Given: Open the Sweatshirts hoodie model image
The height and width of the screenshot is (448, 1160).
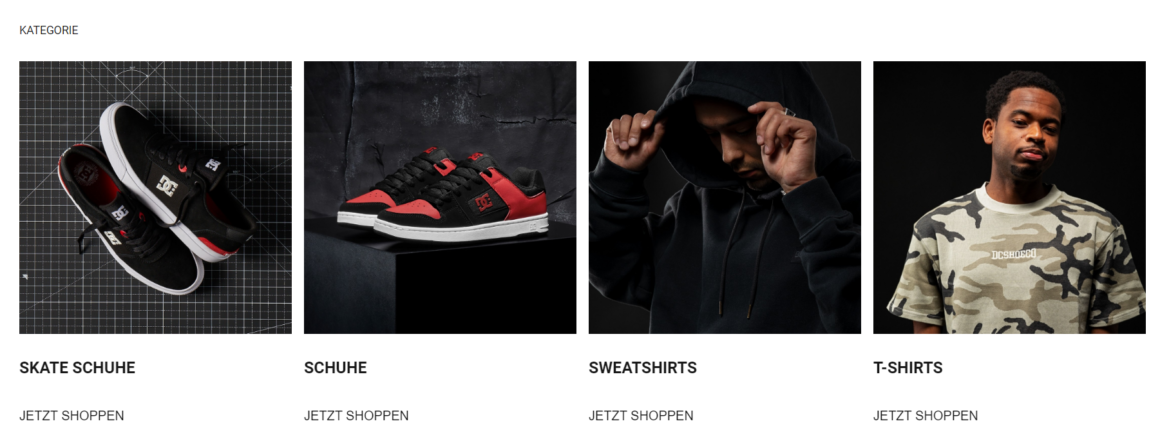Looking at the screenshot, I should (725, 197).
